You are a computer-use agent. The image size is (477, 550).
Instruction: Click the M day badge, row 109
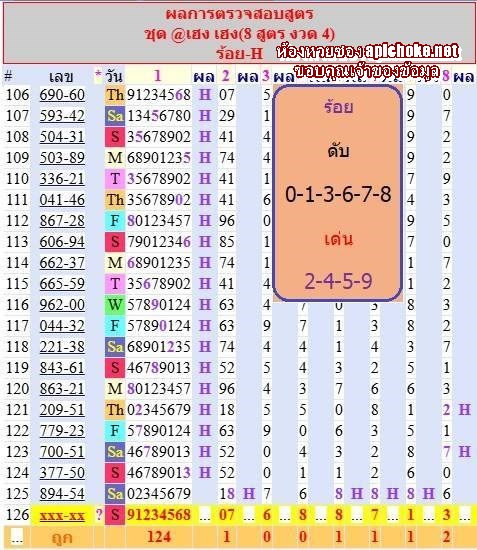coord(115,158)
